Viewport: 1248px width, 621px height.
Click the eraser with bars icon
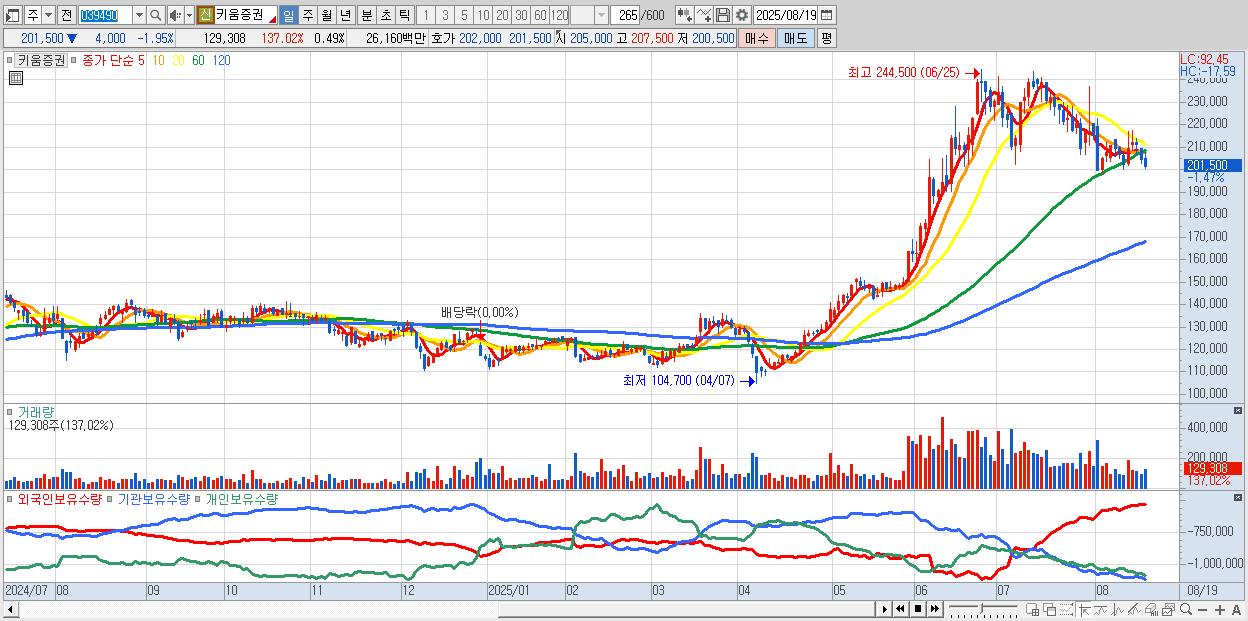[x=1151, y=609]
